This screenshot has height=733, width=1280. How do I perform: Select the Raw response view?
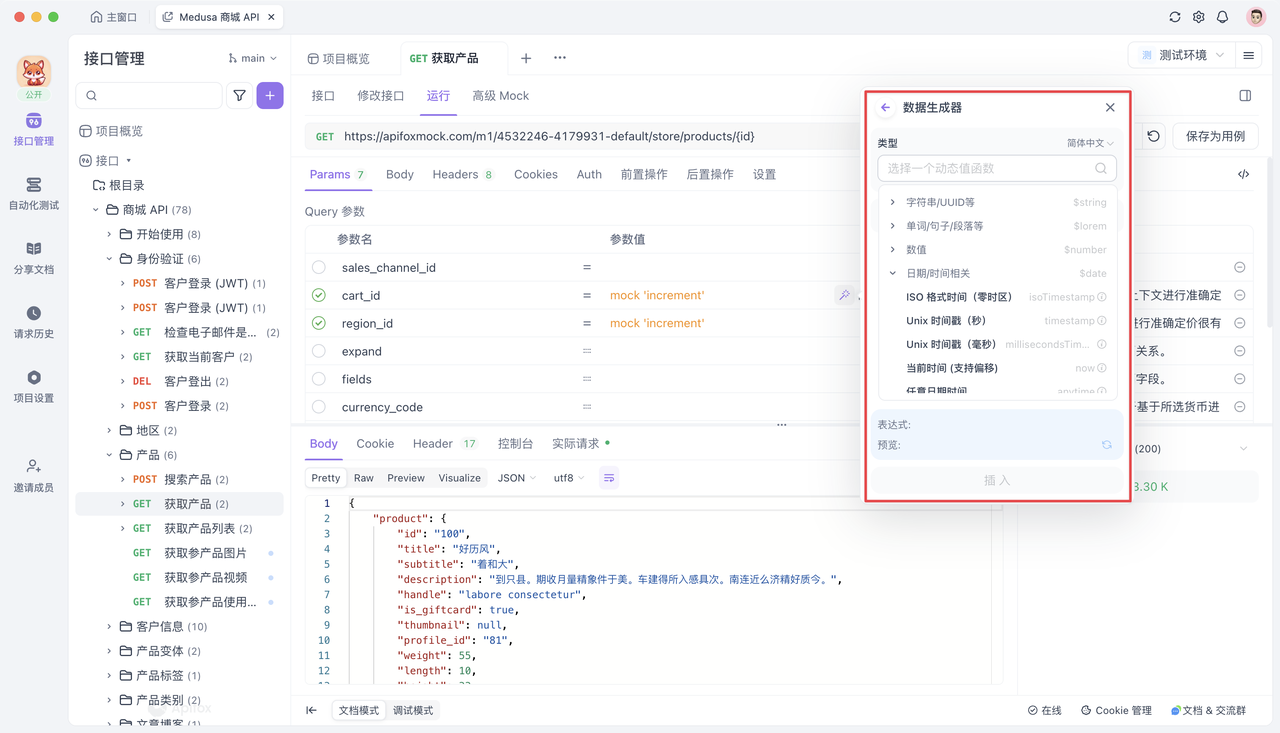(364, 478)
